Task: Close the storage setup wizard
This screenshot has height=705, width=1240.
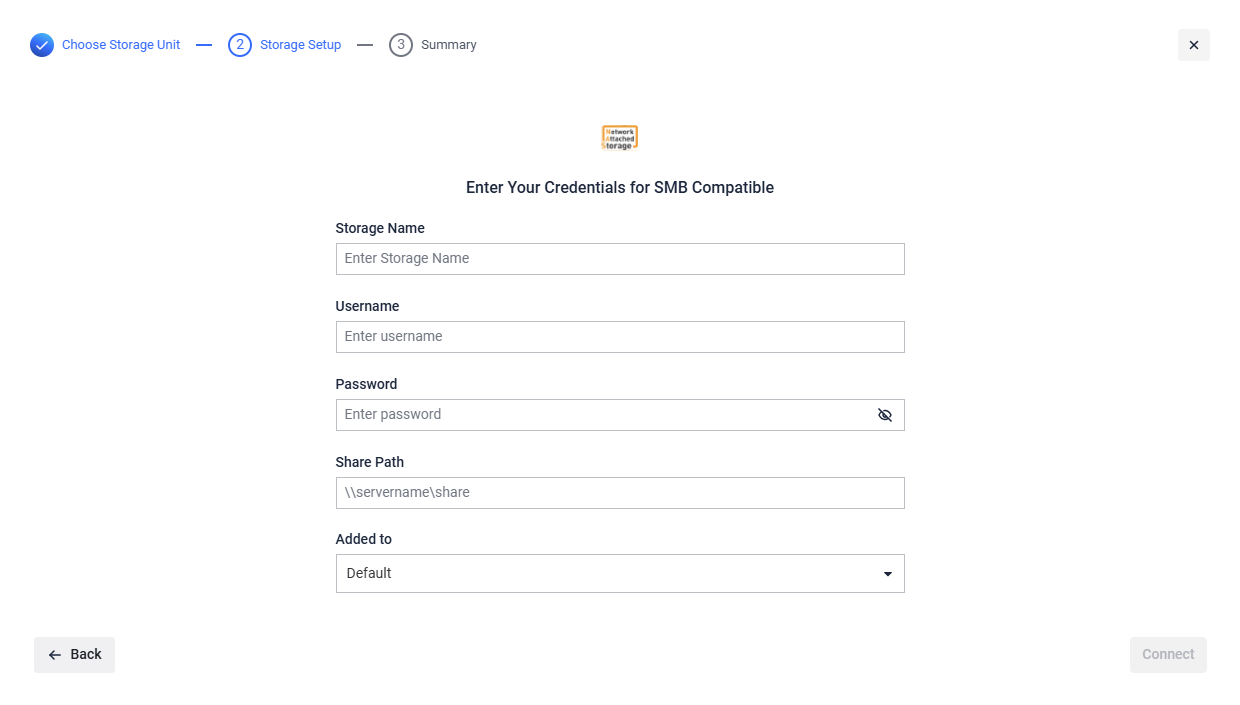Action: click(1194, 45)
